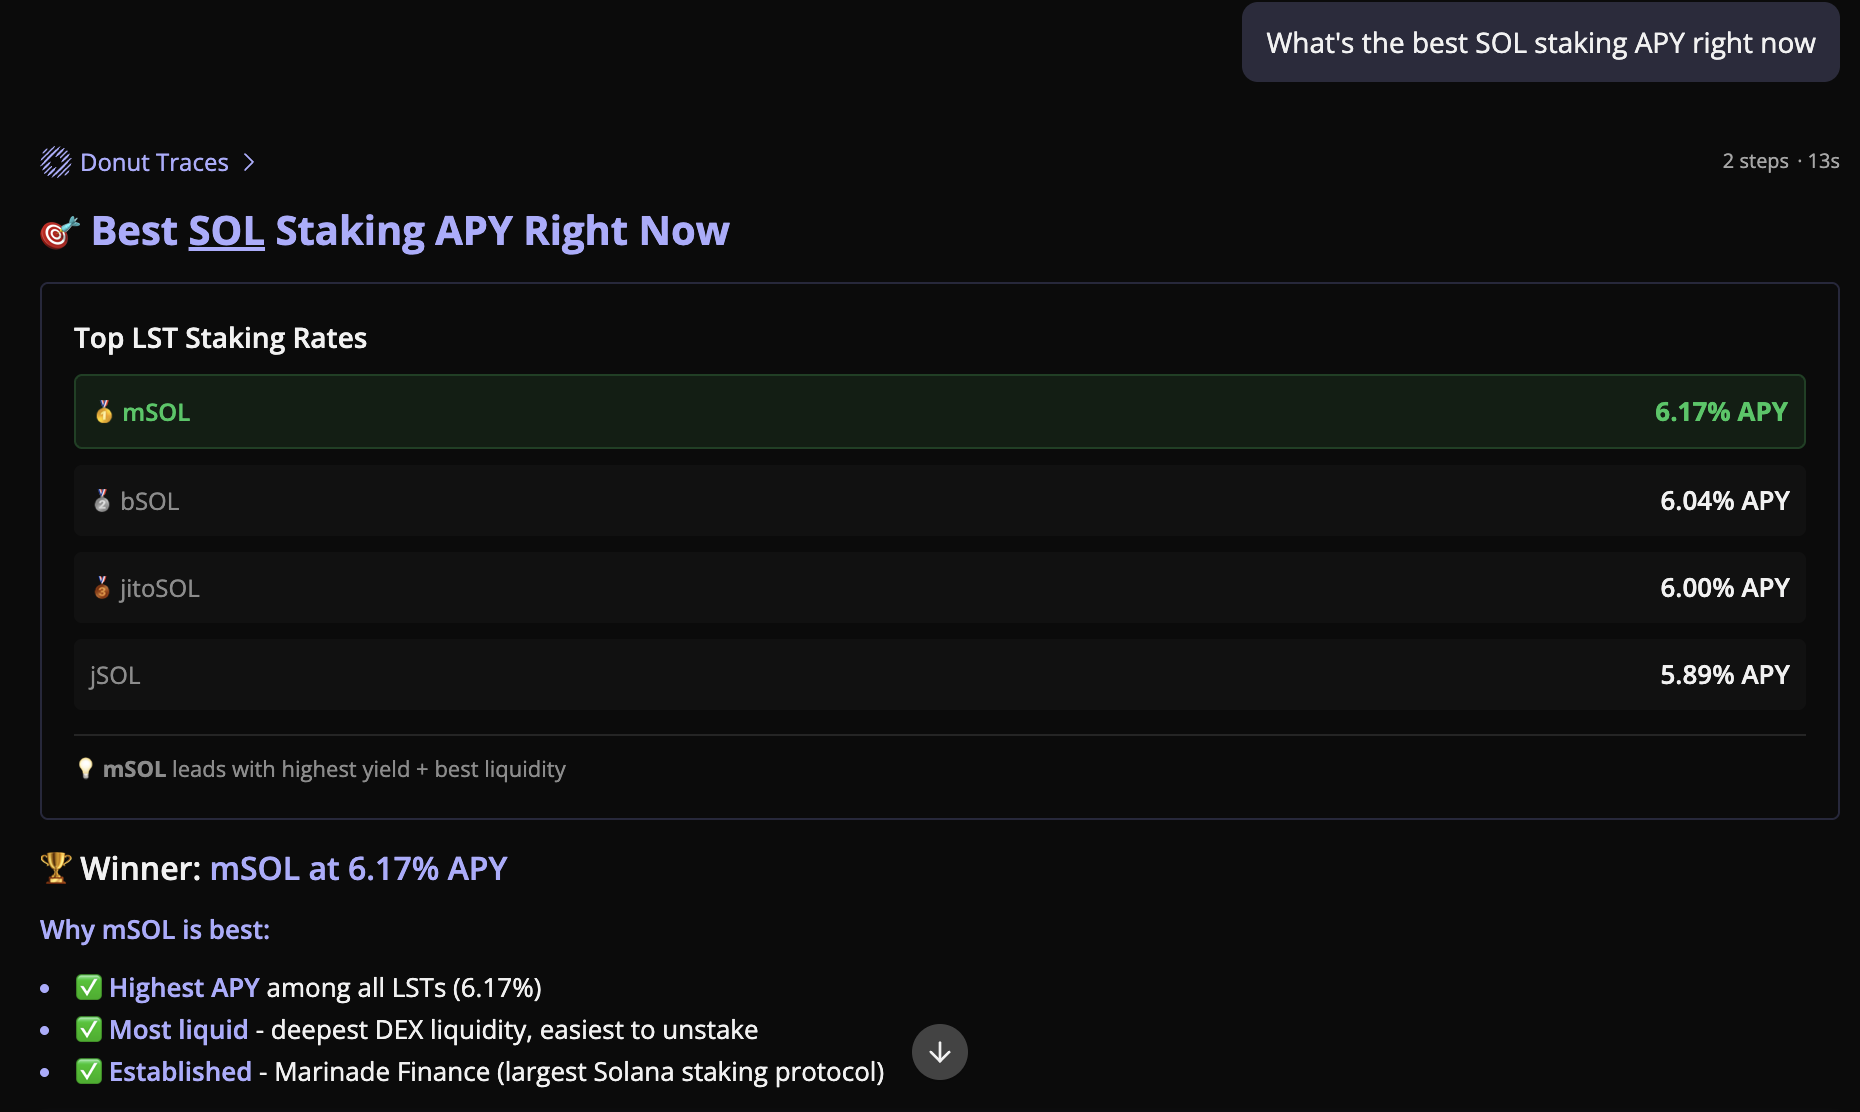This screenshot has height=1112, width=1860.
Task: Open the Donut Traces link
Action: click(154, 162)
